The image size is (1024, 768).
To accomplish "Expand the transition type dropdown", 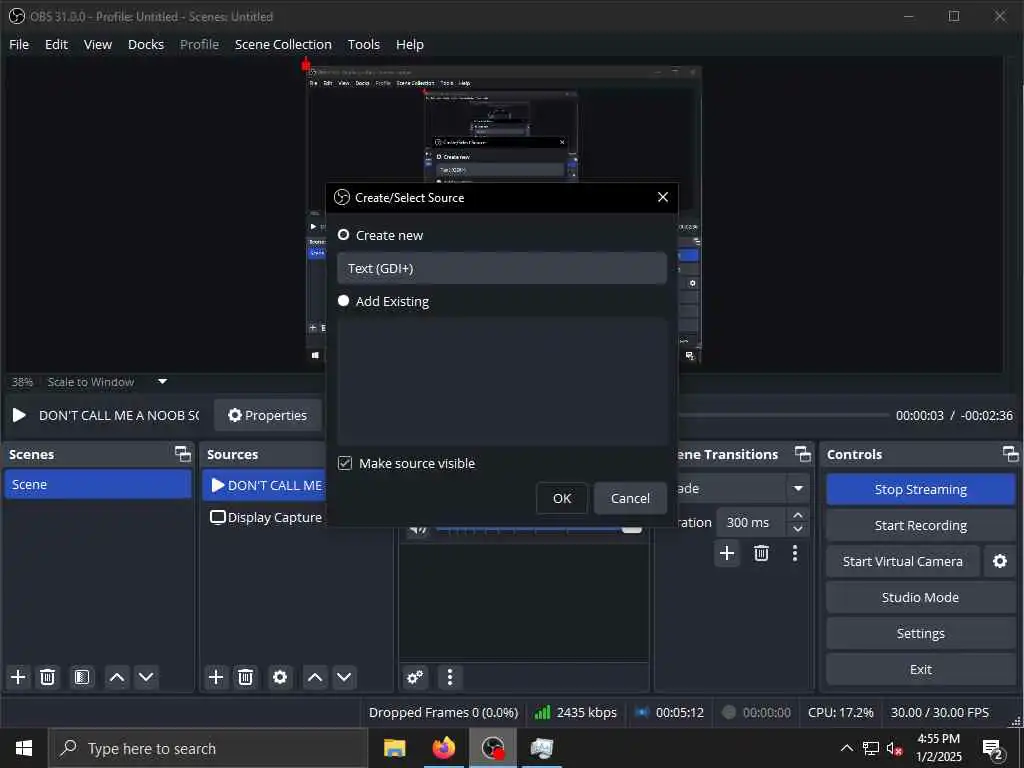I will point(798,488).
